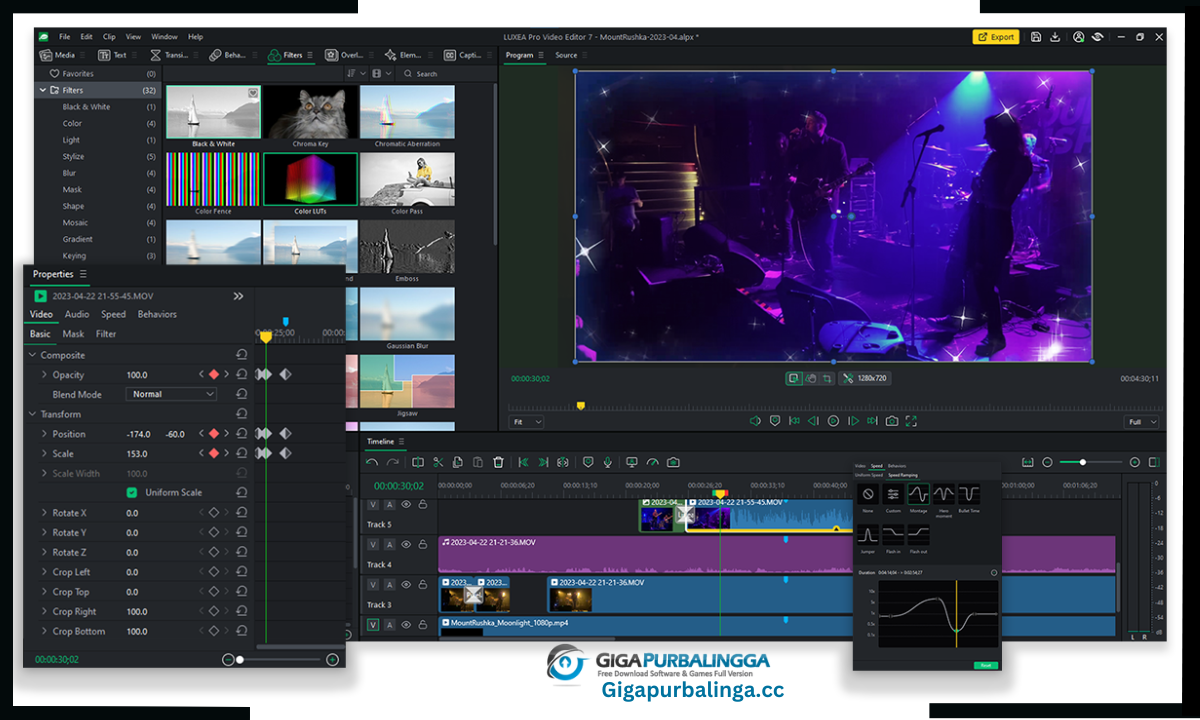Select the crop tool below the preview
1200x720 pixels.
pyautogui.click(x=828, y=378)
